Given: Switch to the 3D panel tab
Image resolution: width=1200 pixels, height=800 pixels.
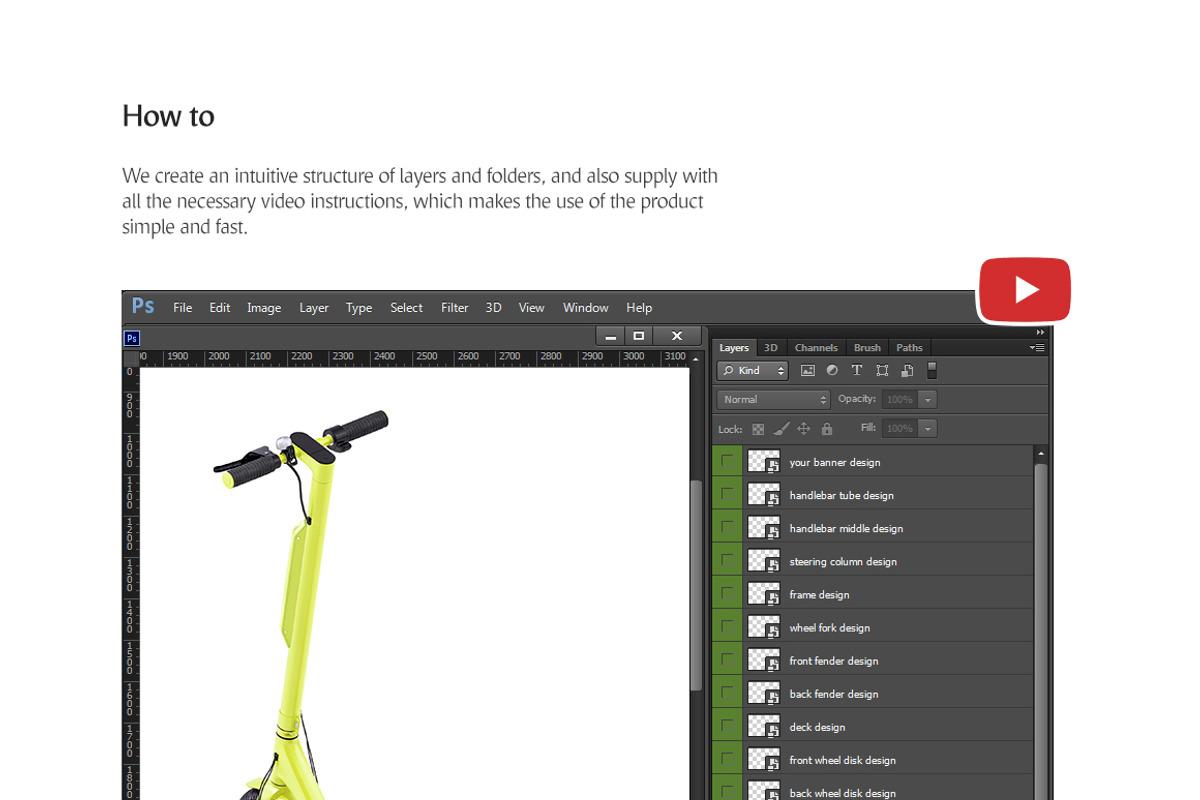Looking at the screenshot, I should (770, 348).
